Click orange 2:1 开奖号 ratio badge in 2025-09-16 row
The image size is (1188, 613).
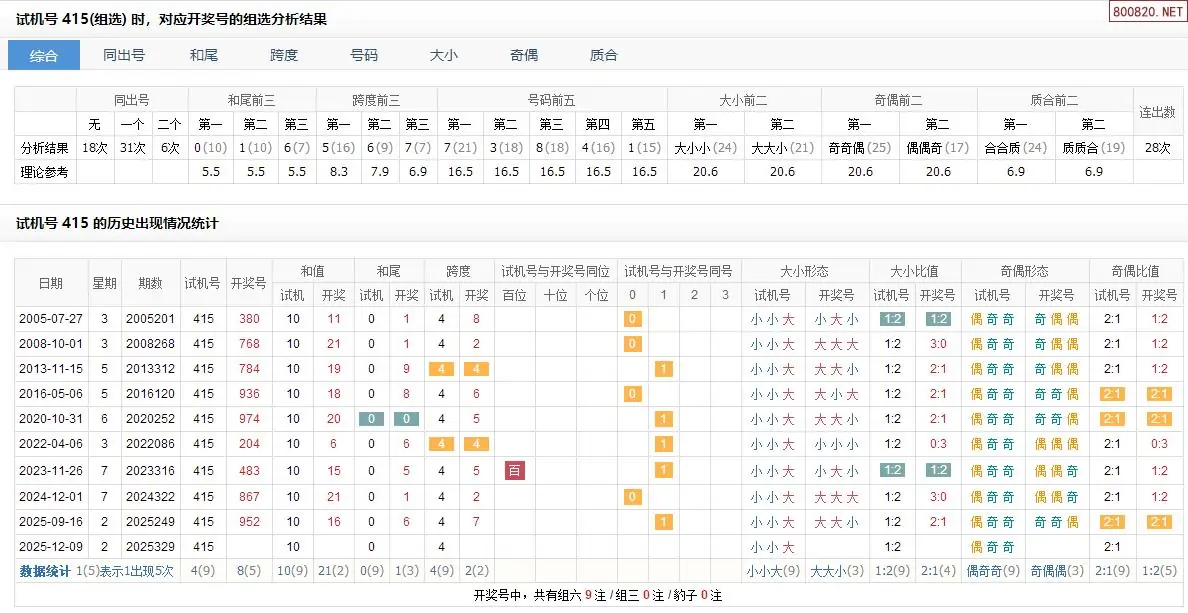[x=1159, y=521]
